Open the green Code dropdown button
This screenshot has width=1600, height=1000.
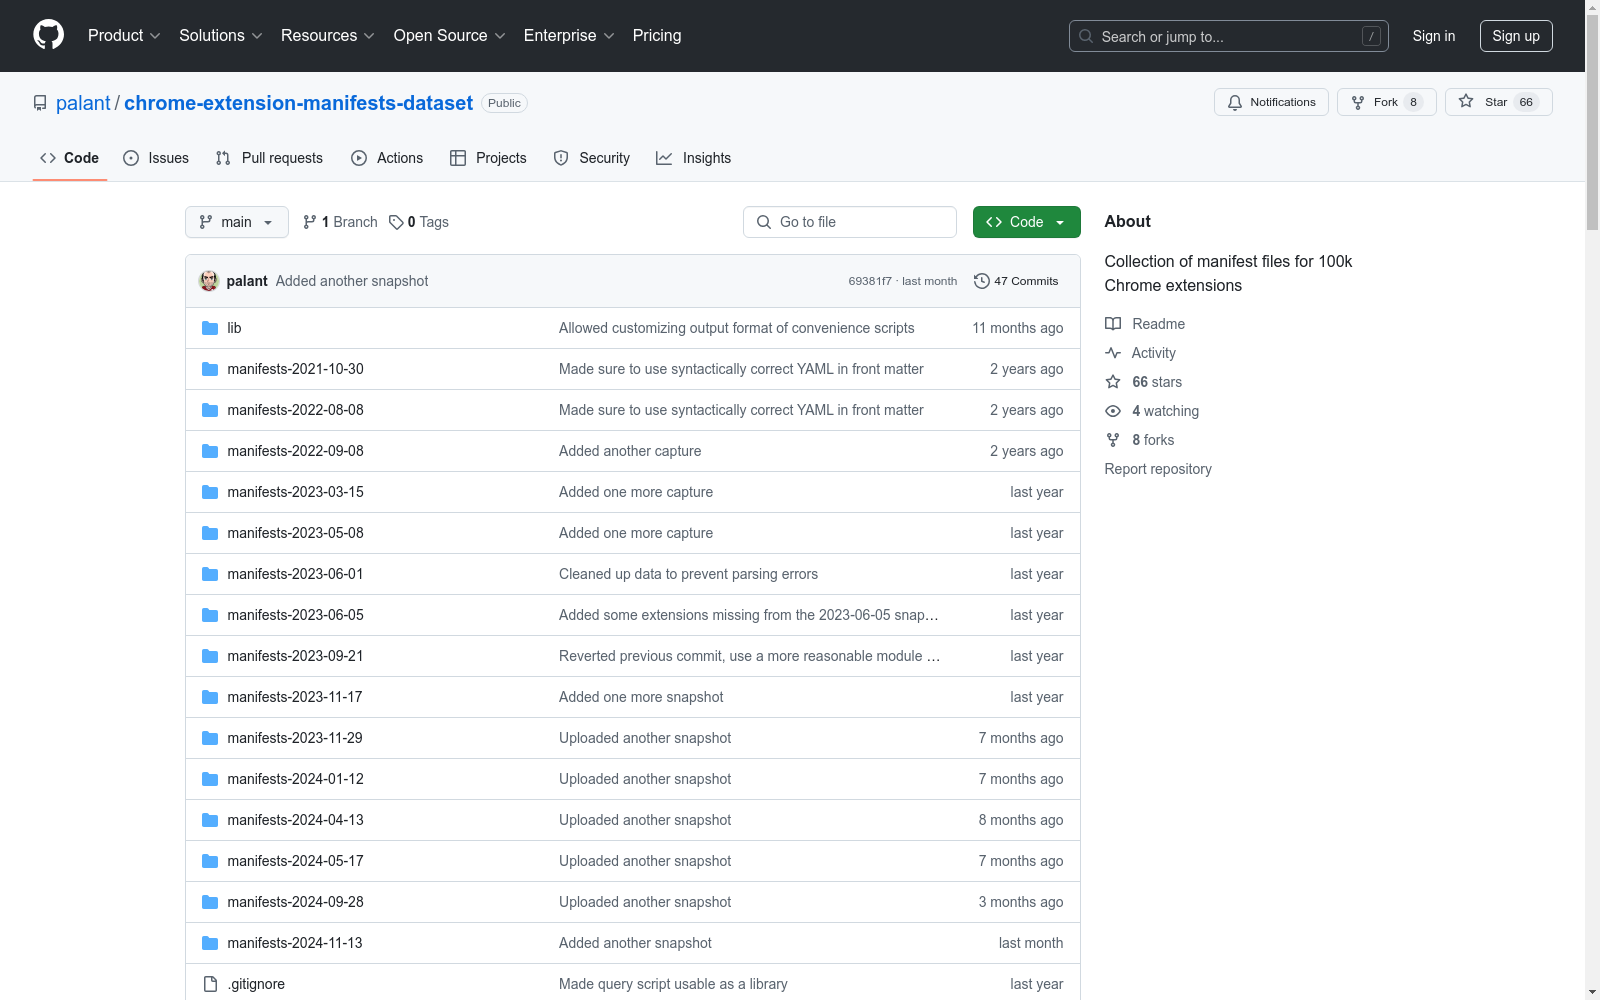pos(1026,222)
